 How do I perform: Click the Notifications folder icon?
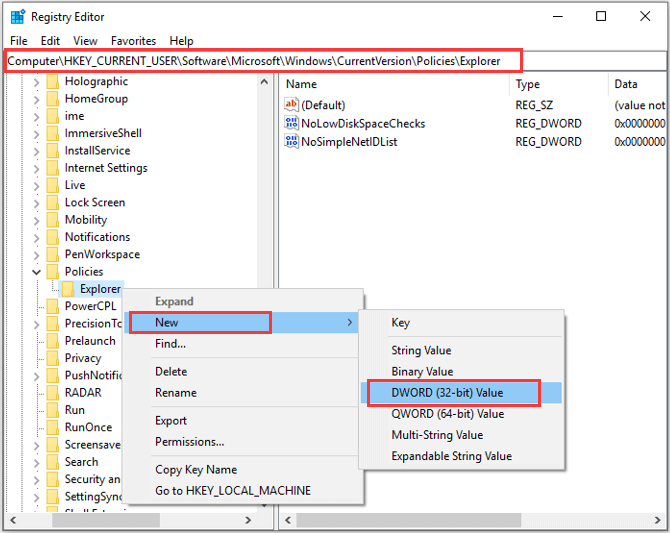click(53, 237)
